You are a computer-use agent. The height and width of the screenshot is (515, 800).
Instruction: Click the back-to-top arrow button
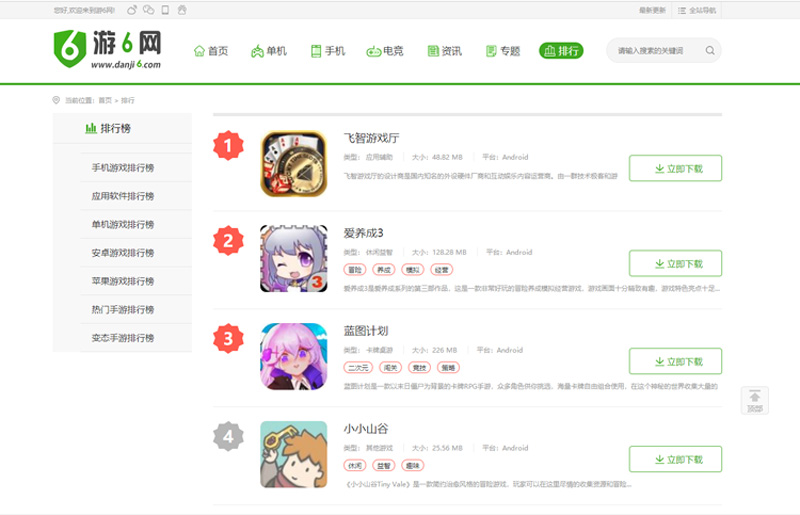pos(755,401)
